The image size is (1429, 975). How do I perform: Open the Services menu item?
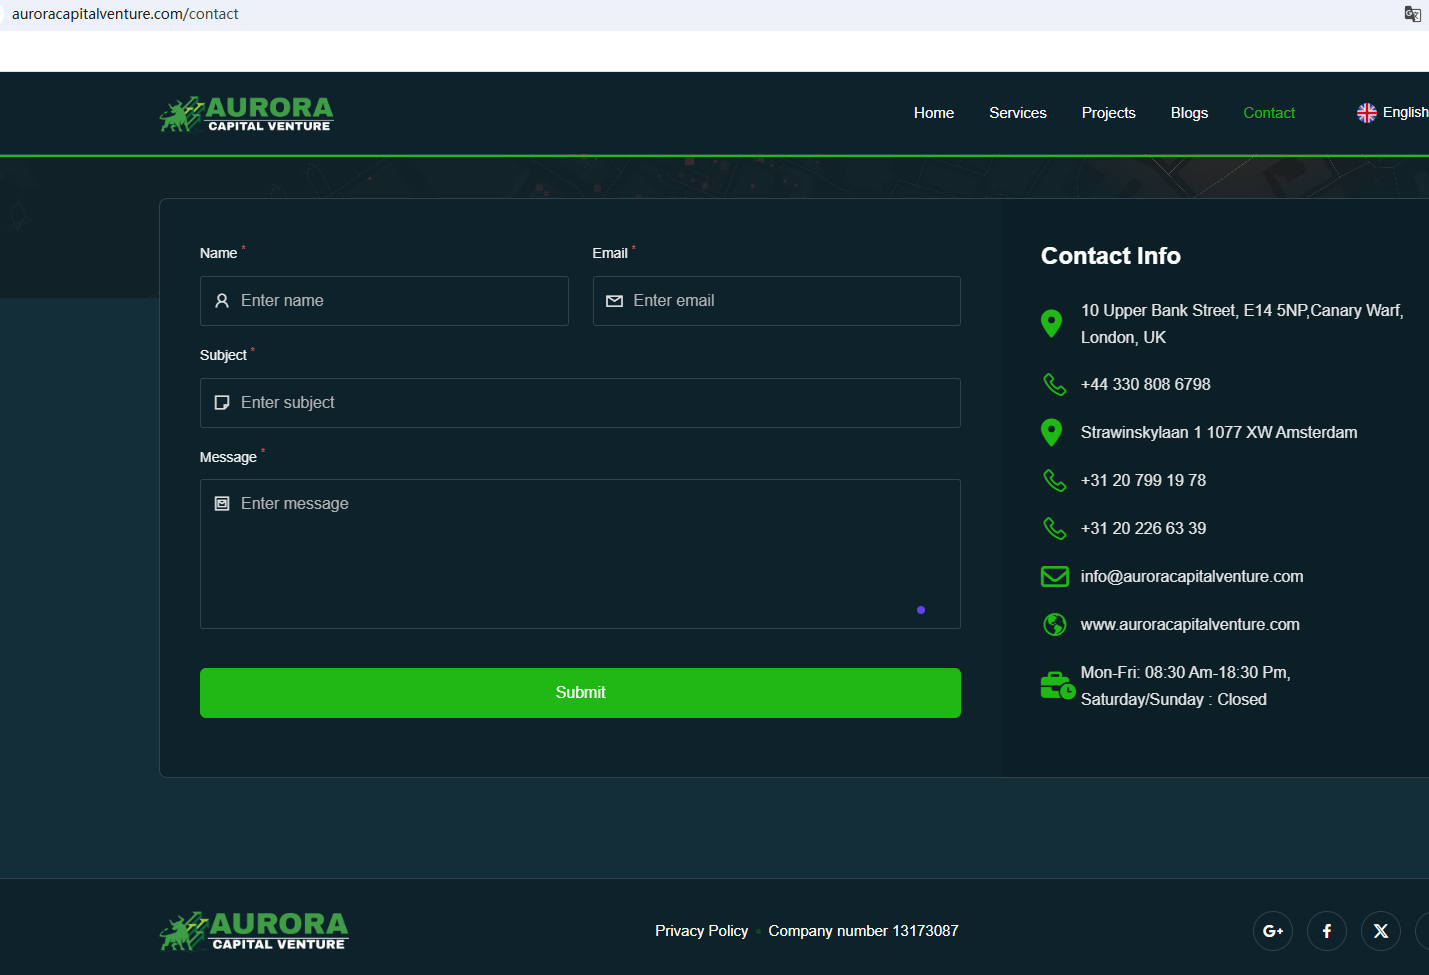(x=1017, y=113)
